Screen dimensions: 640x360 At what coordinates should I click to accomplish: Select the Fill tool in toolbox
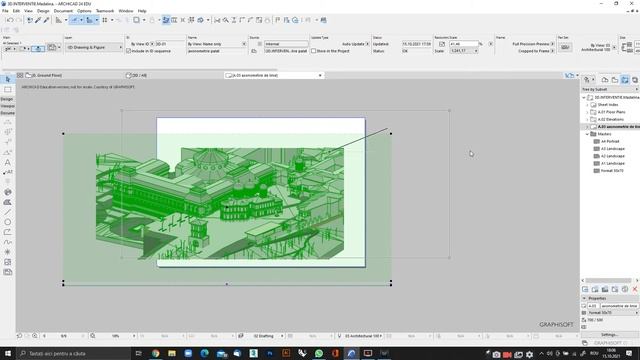tap(7, 202)
